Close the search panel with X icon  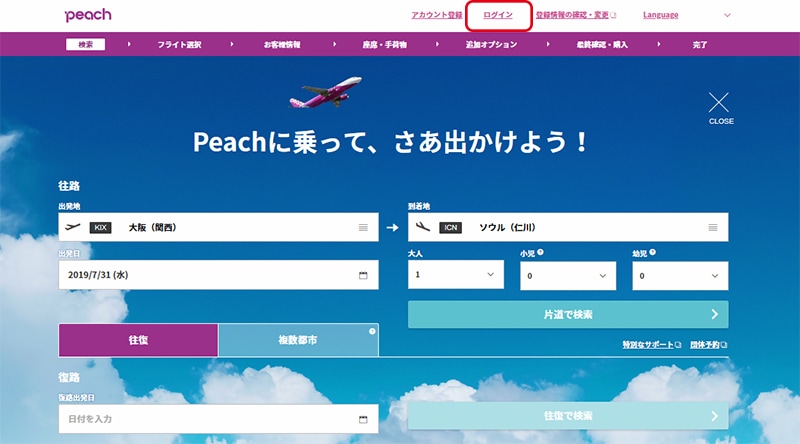tap(718, 103)
